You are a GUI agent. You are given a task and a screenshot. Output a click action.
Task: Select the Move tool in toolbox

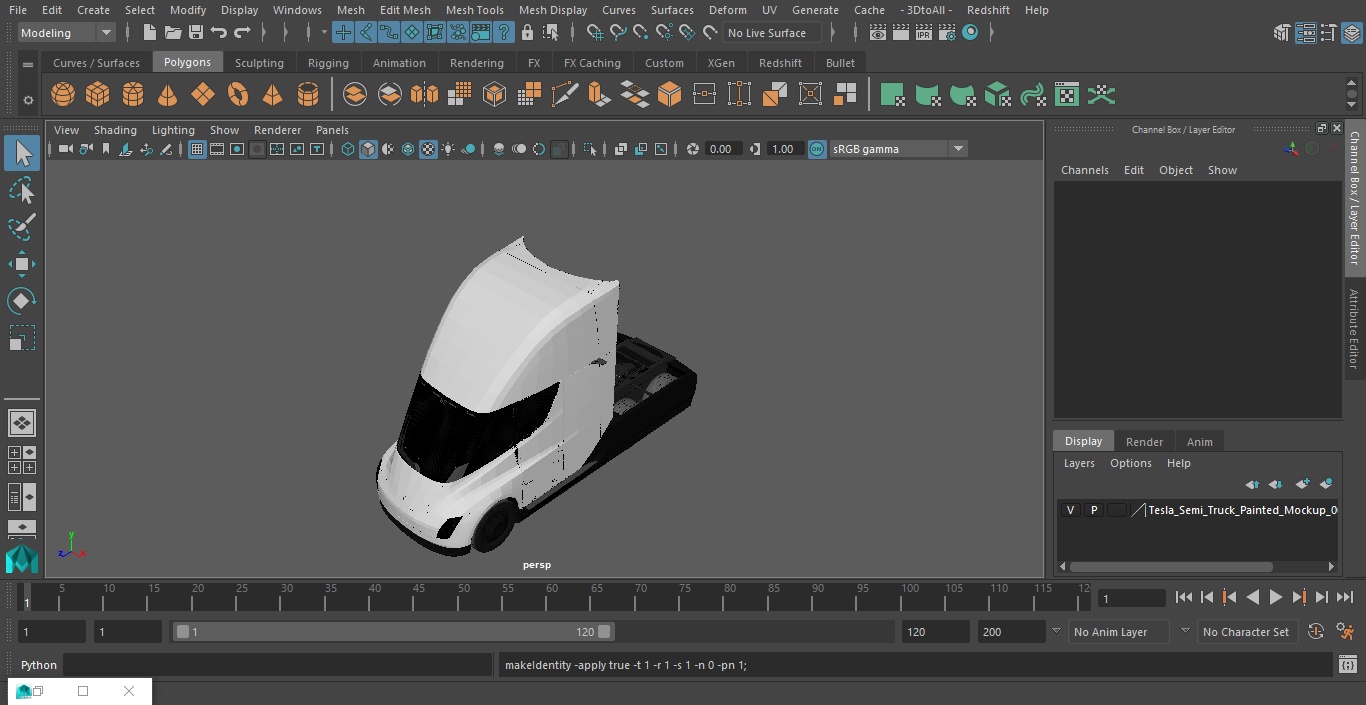point(21,264)
